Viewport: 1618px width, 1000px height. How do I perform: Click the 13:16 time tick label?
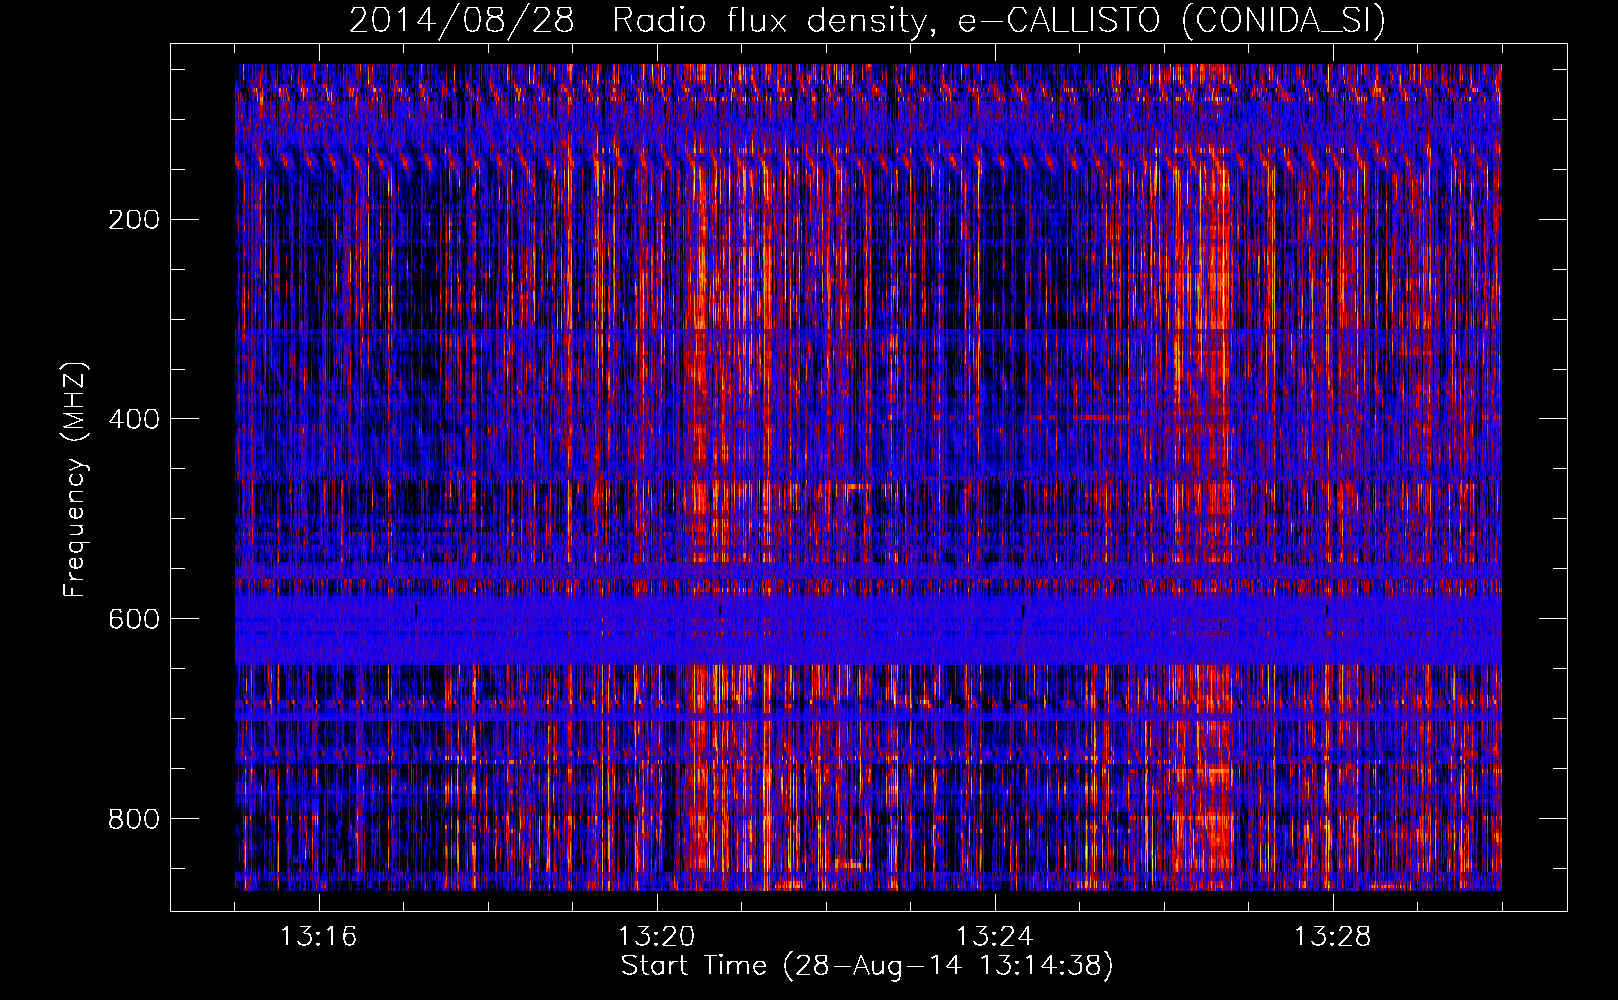(x=318, y=937)
